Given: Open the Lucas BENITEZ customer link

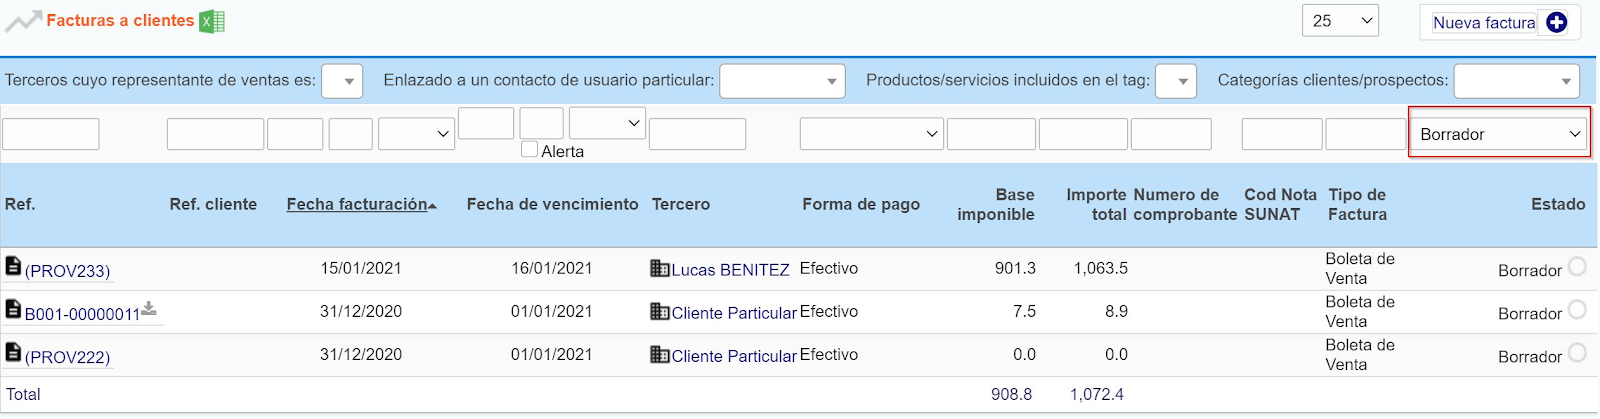Looking at the screenshot, I should coord(730,270).
